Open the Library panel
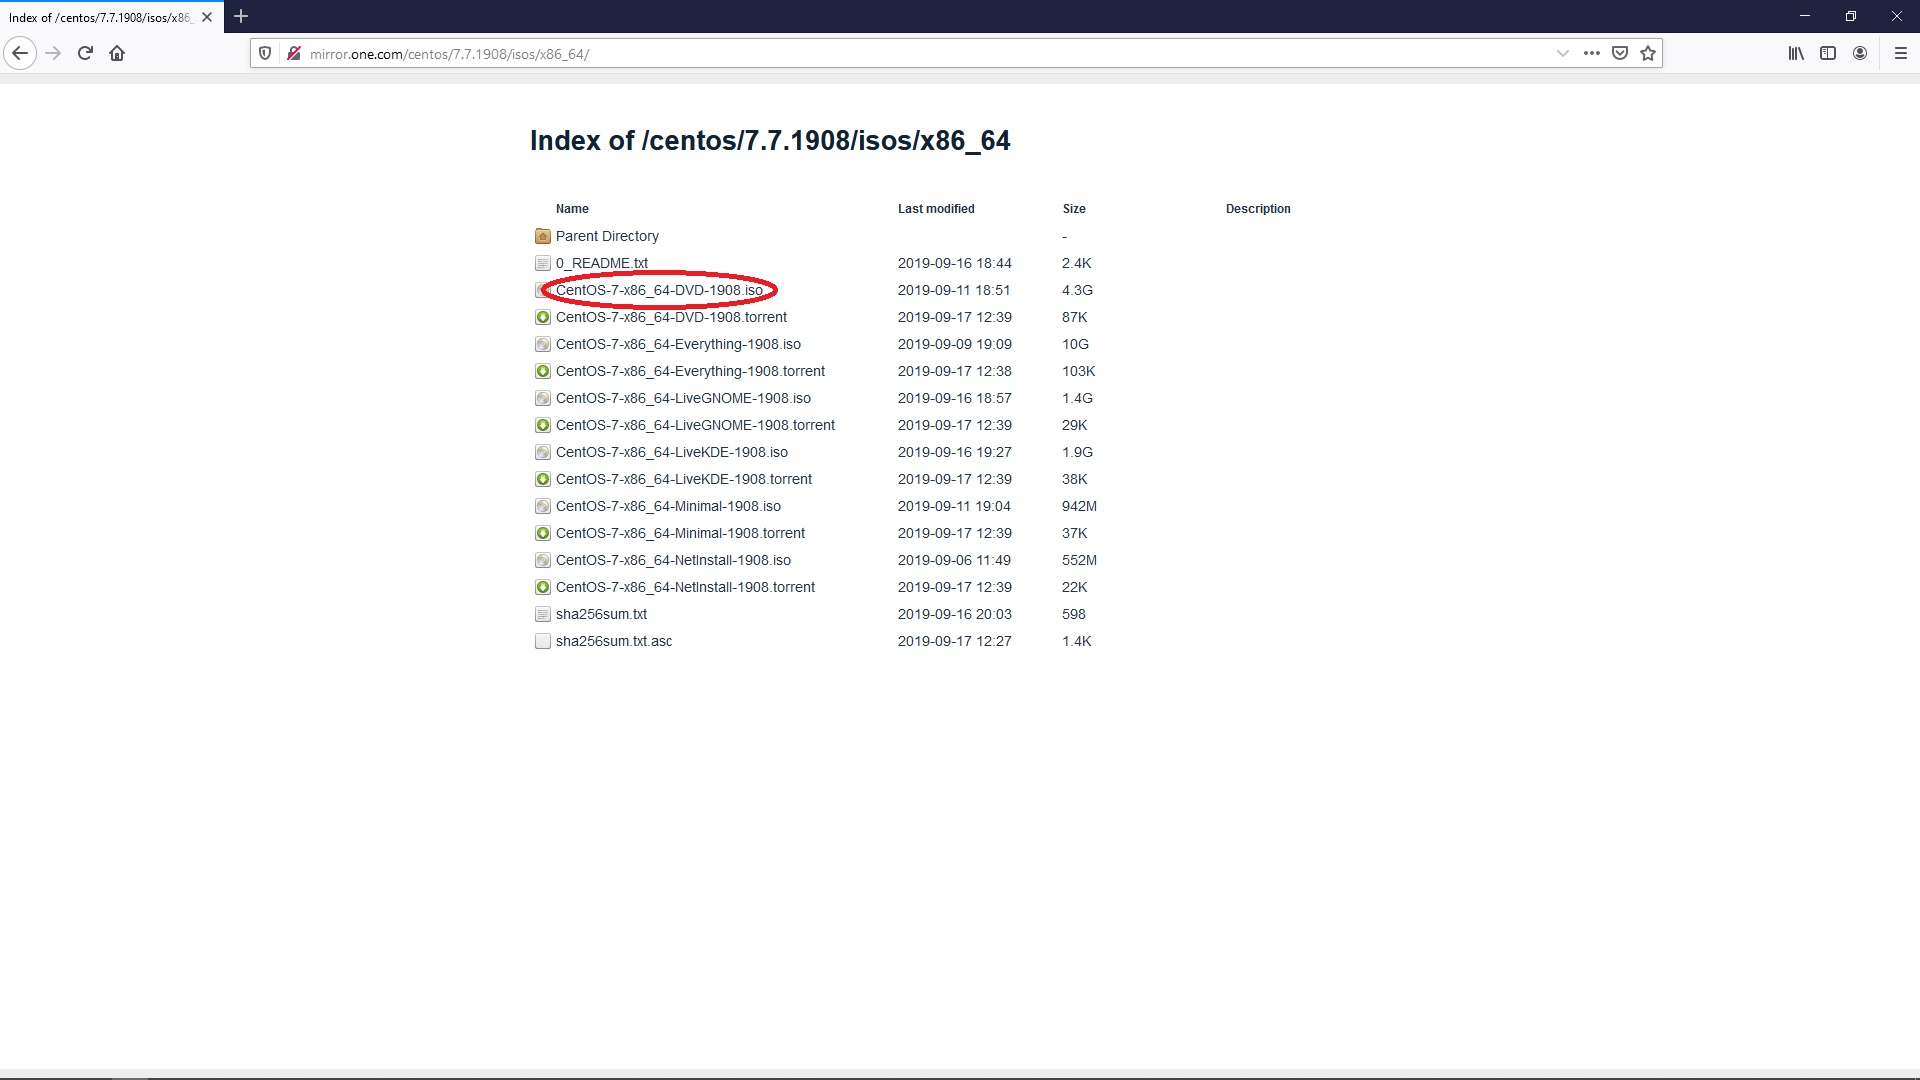Viewport: 1920px width, 1080px height. 1796,53
